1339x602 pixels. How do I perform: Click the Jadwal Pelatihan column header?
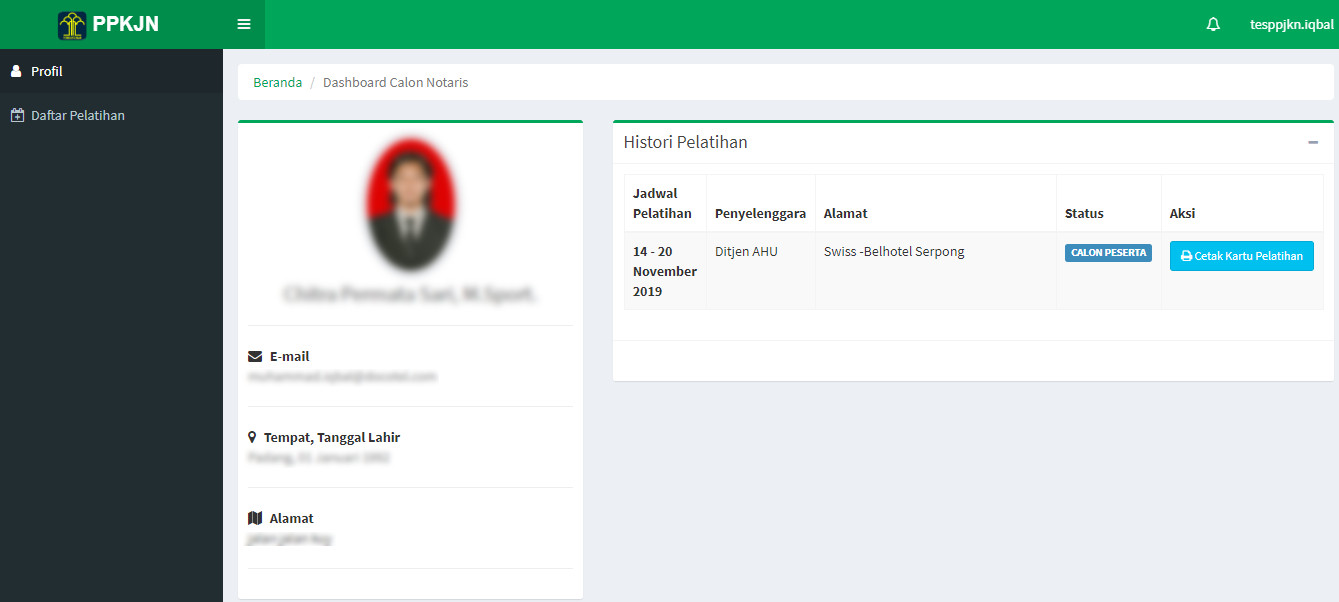coord(662,203)
